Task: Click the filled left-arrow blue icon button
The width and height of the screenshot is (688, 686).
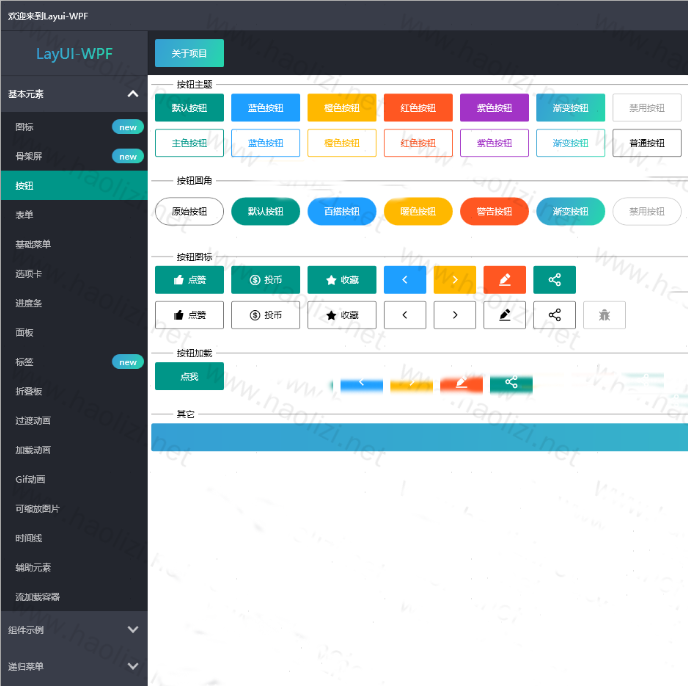Action: [x=405, y=280]
